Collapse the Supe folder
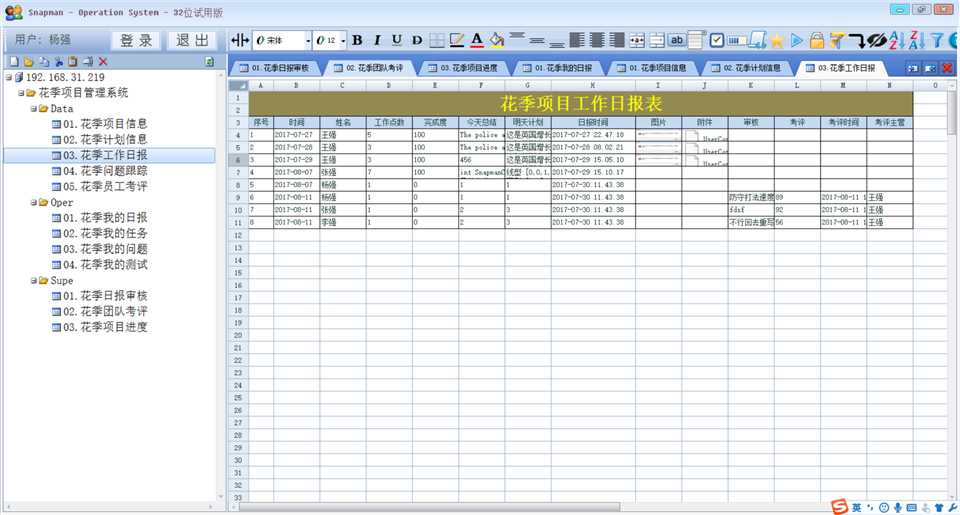 point(34,280)
